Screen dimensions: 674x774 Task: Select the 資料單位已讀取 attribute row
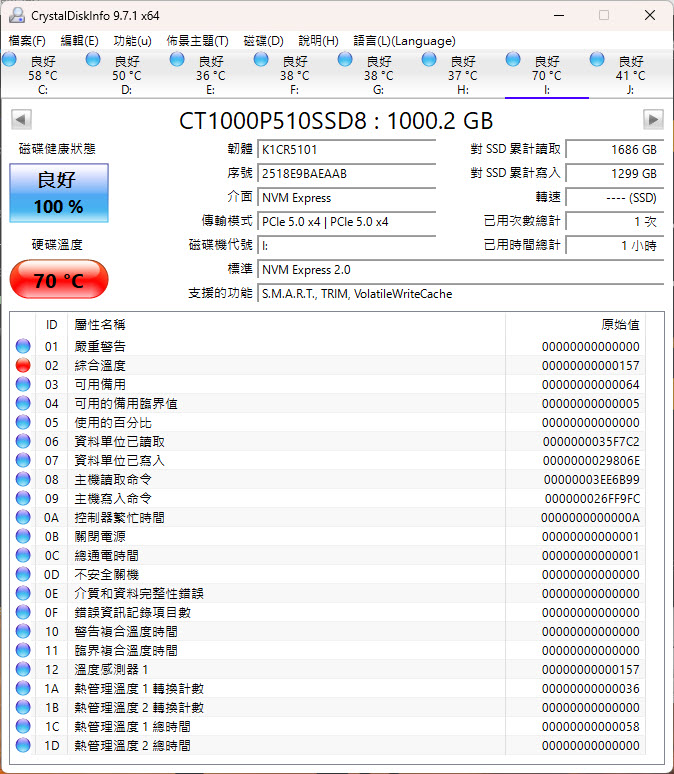pos(328,441)
